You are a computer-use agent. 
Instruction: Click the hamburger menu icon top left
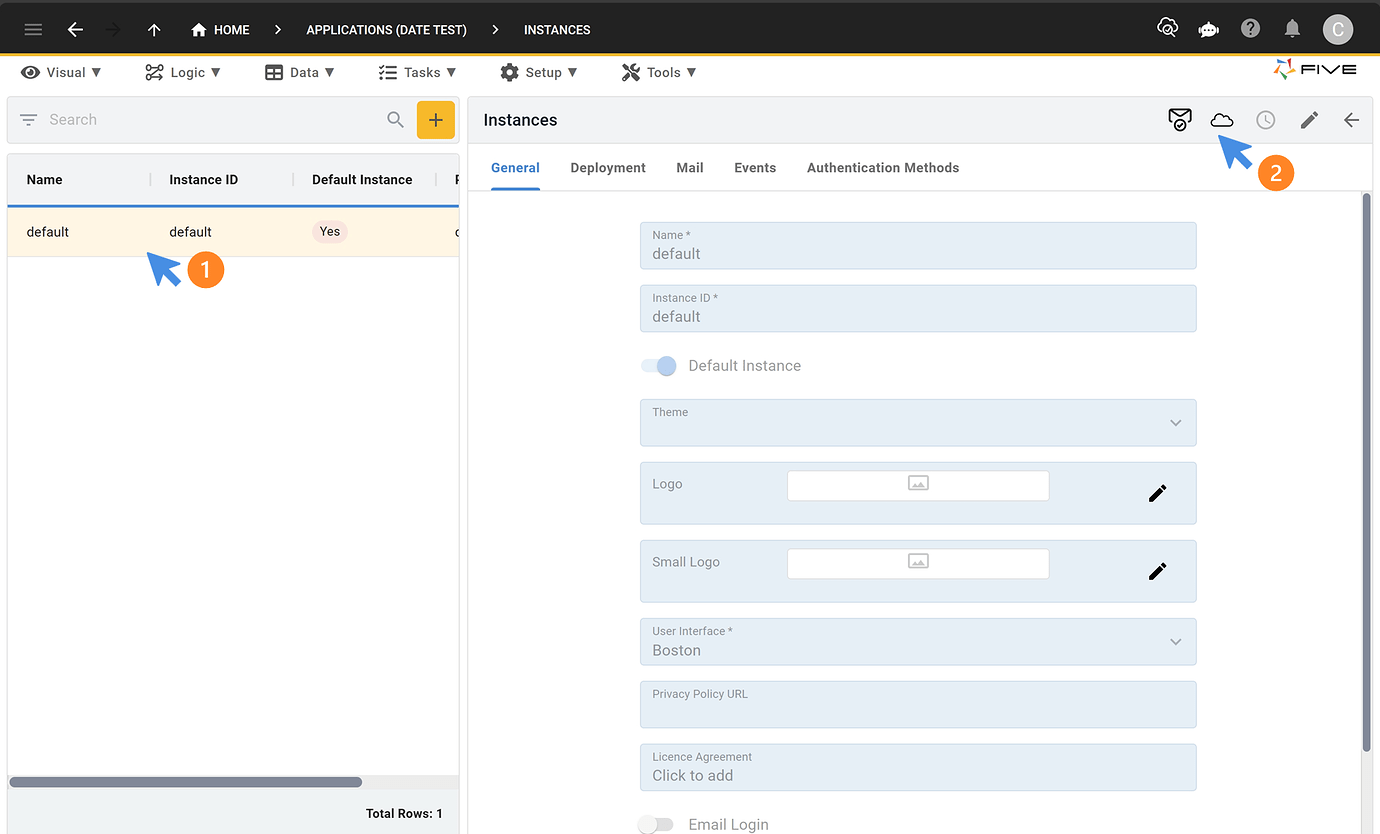coord(33,29)
